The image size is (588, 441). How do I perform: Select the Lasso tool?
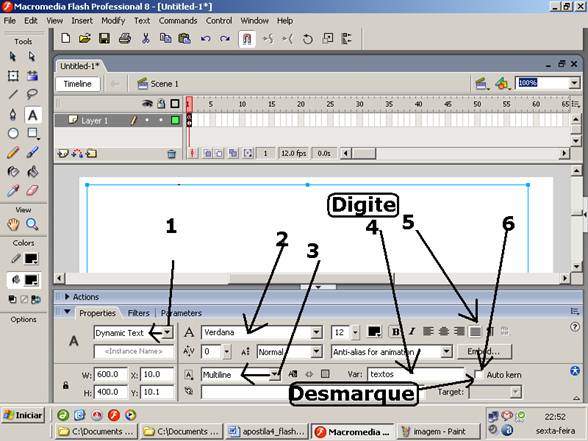point(32,94)
